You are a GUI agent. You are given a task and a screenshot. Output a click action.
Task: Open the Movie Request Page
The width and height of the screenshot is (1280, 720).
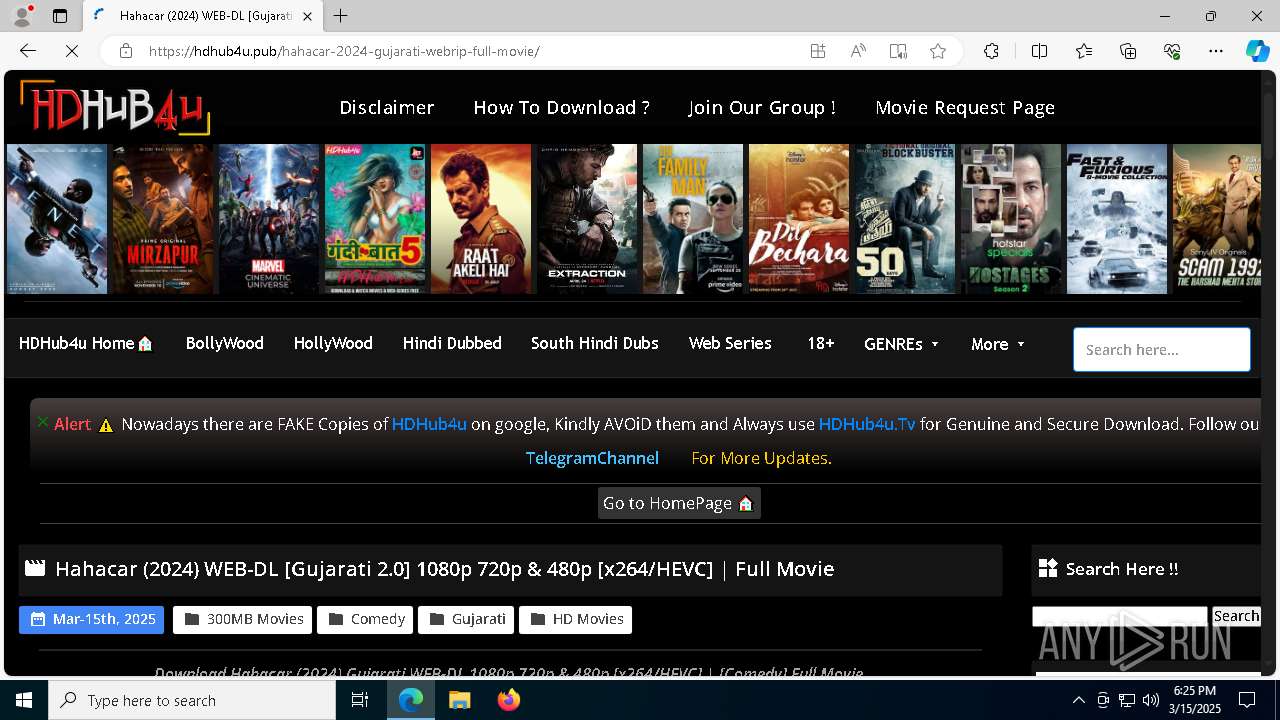pyautogui.click(x=965, y=107)
